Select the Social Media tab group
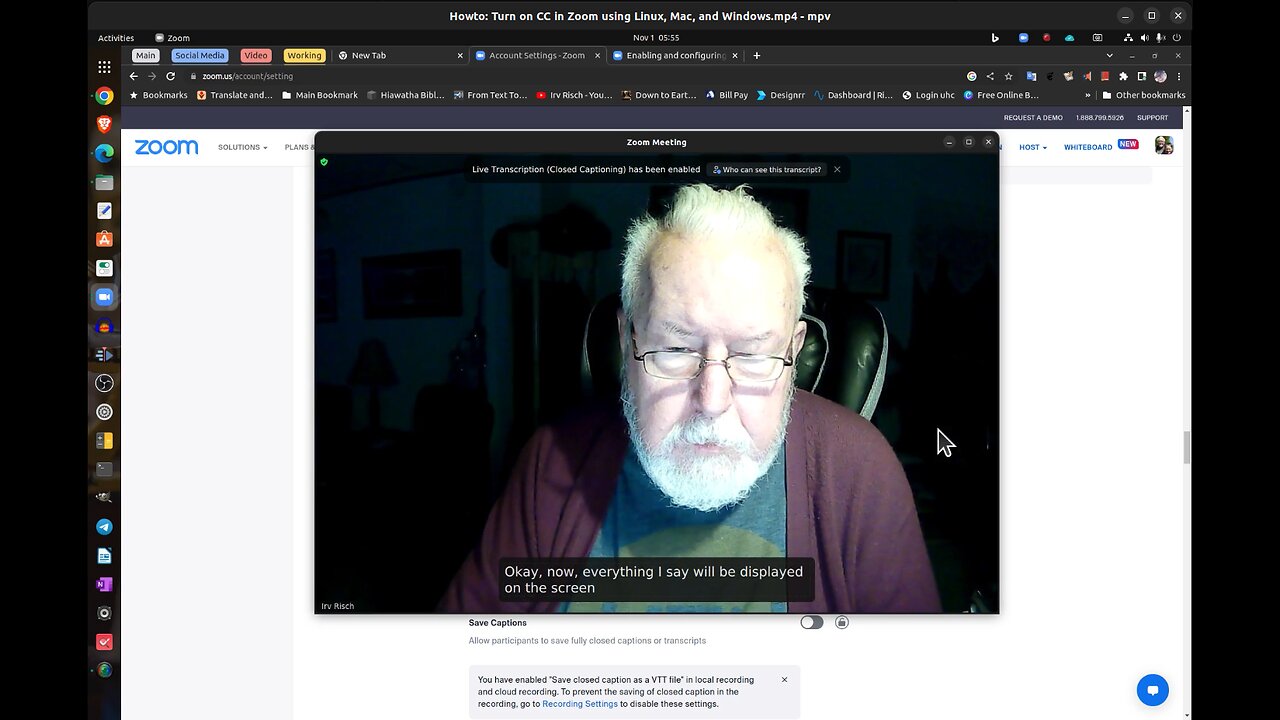Screen dimensions: 1280x720 [x=199, y=55]
